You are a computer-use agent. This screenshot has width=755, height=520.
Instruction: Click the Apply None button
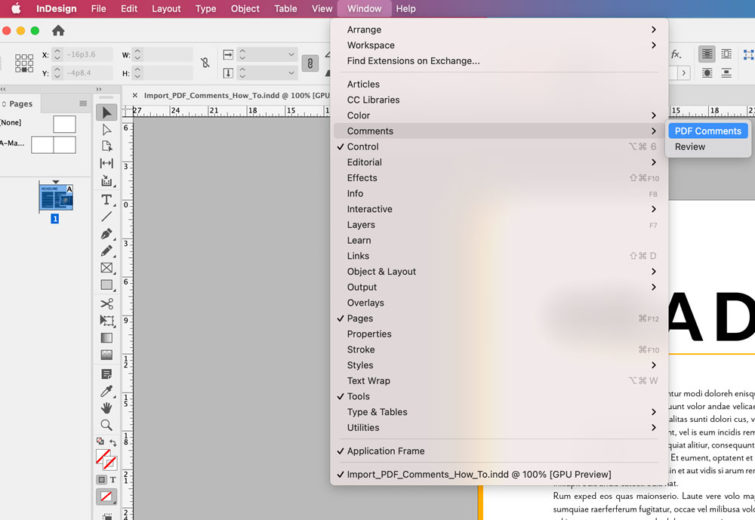tap(106, 496)
